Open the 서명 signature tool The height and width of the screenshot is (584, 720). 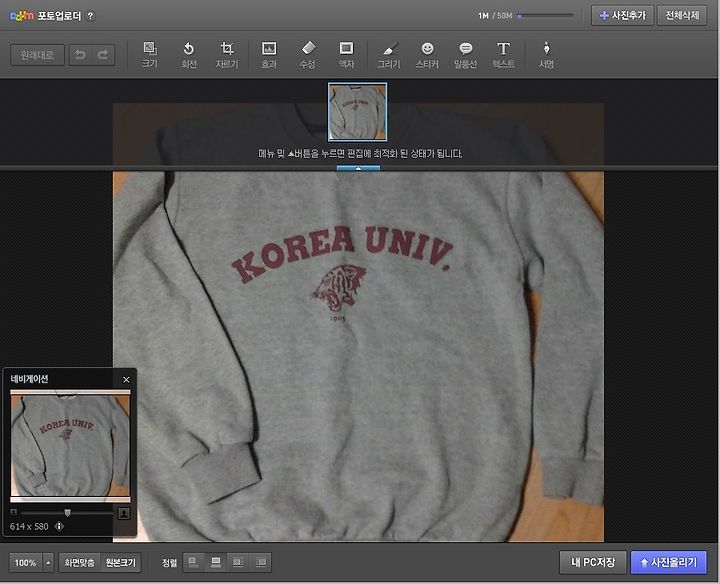(x=546, y=55)
